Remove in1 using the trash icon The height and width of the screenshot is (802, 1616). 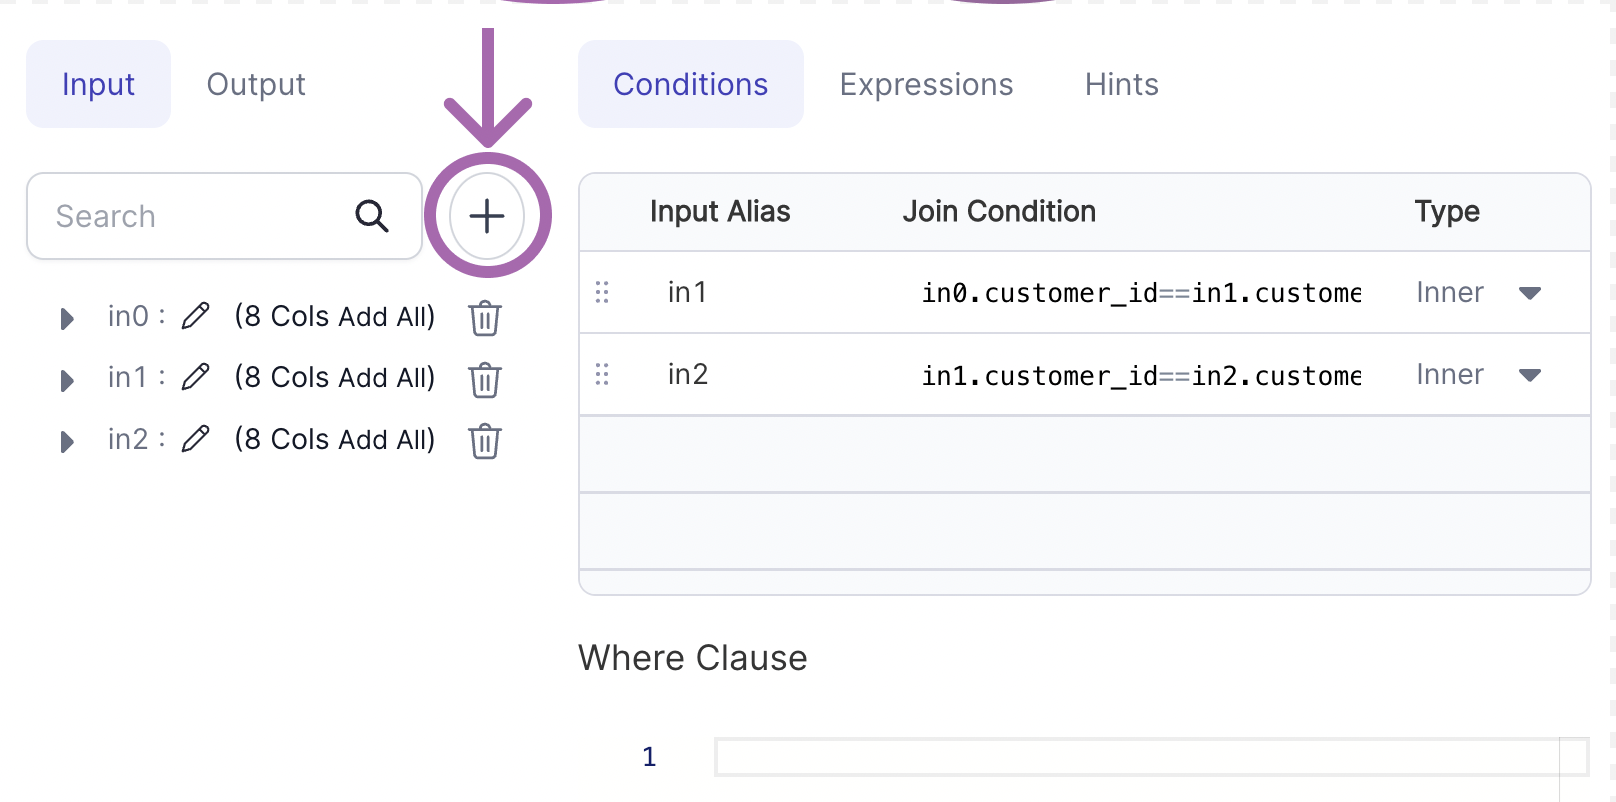(x=484, y=379)
